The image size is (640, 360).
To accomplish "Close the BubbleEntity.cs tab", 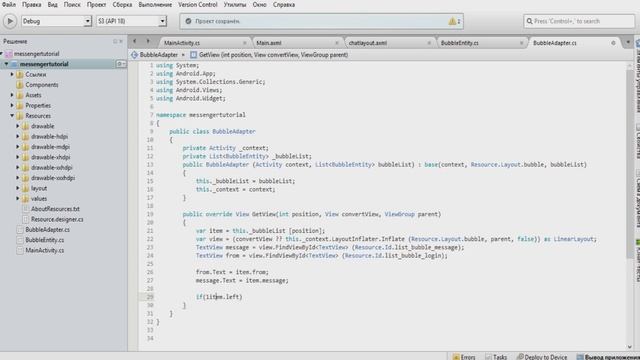I will pos(521,43).
